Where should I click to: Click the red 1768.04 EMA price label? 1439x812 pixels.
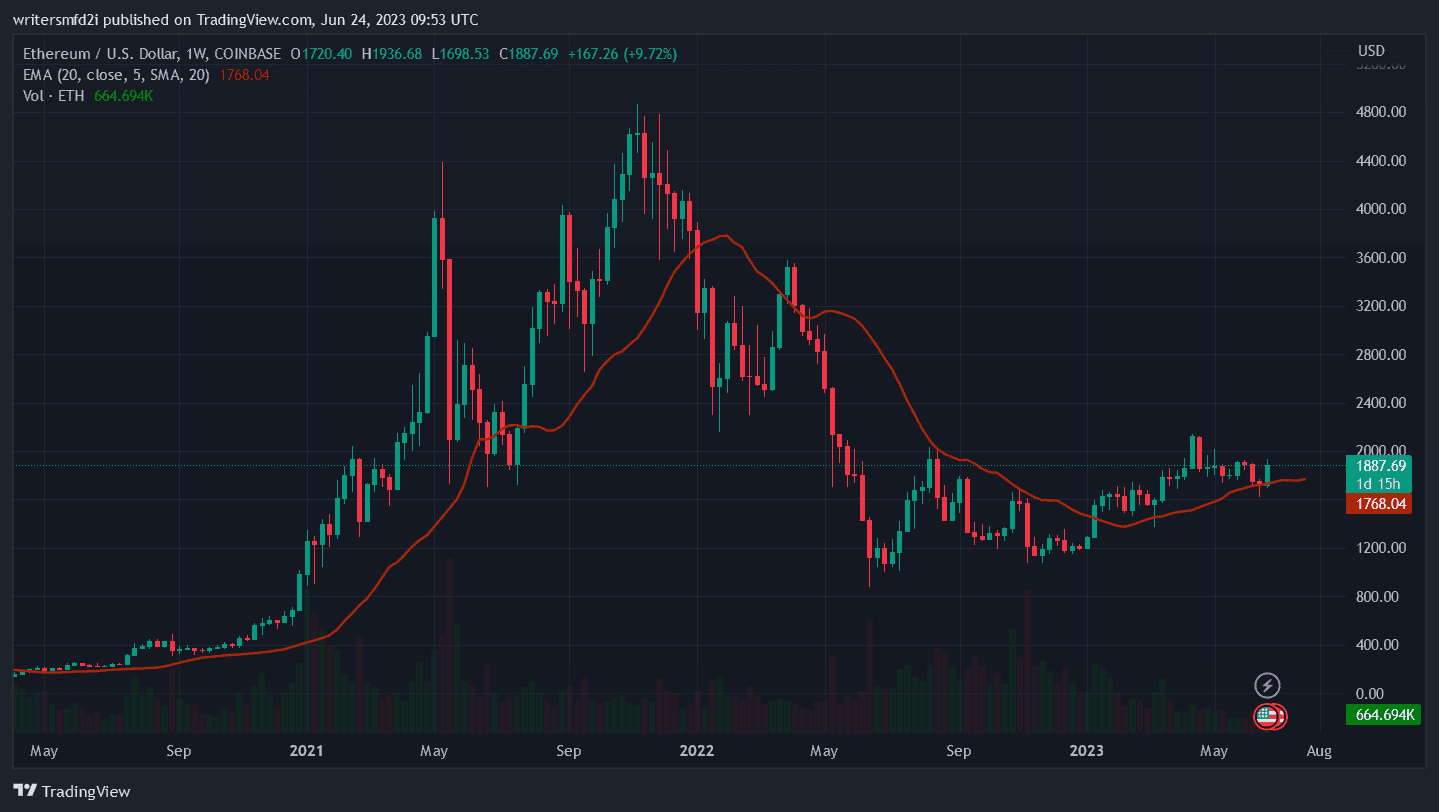[x=1381, y=505]
